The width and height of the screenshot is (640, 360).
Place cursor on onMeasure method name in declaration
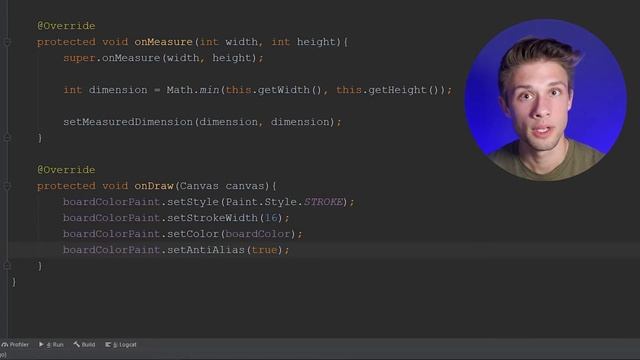[x=163, y=42]
